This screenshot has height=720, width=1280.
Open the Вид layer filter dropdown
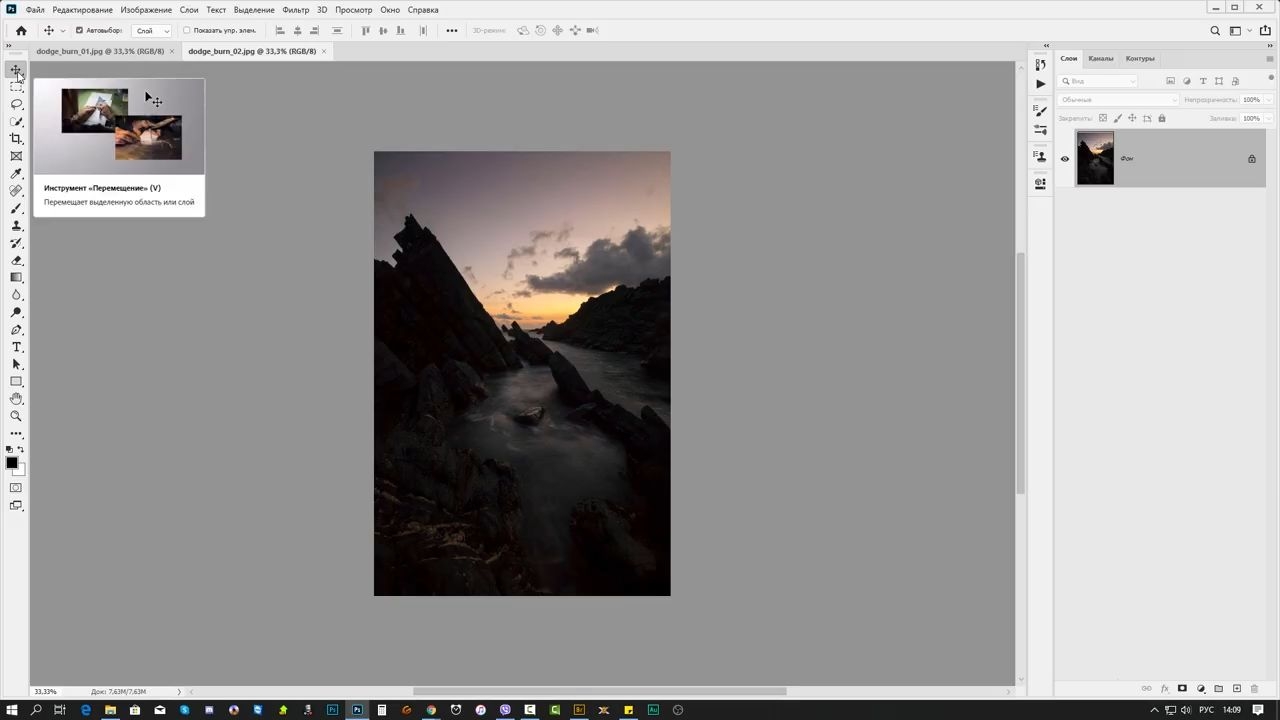(1099, 81)
